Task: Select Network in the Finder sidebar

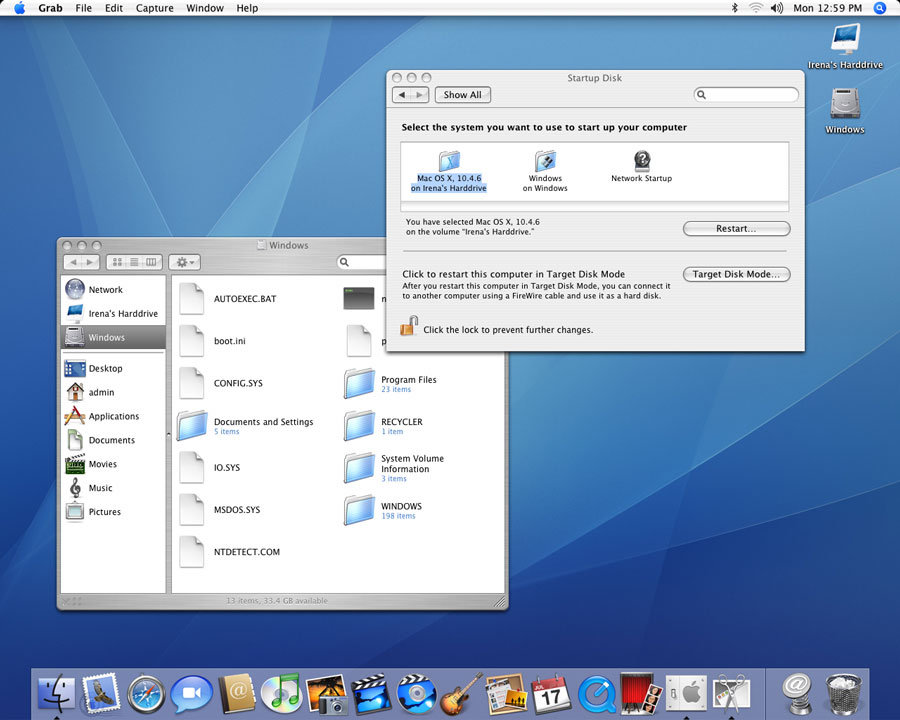Action: click(x=113, y=289)
